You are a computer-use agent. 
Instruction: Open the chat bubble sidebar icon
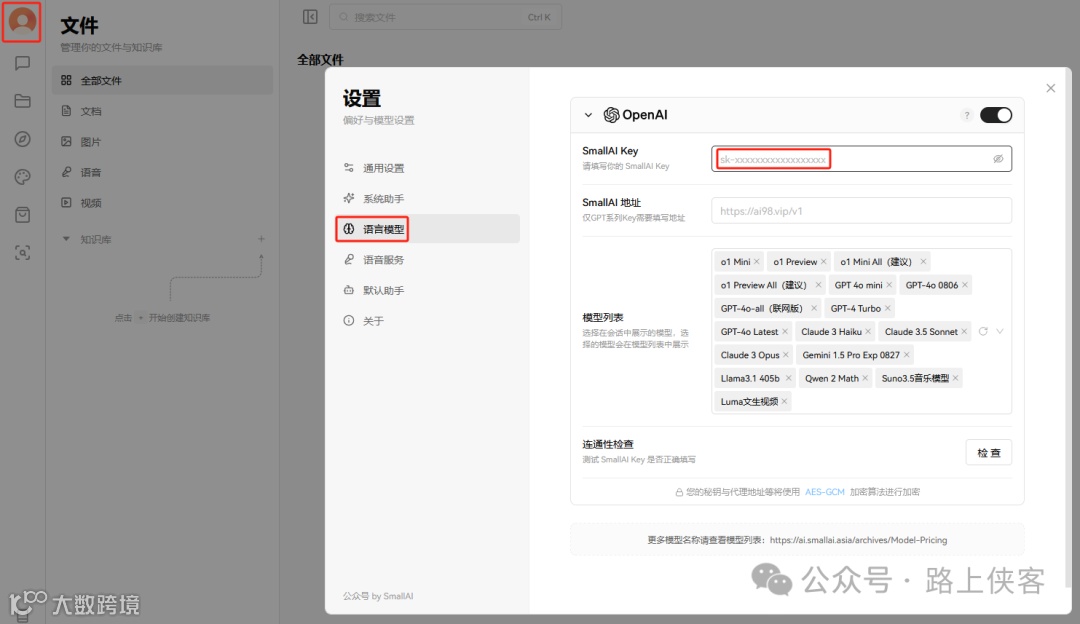tap(22, 63)
